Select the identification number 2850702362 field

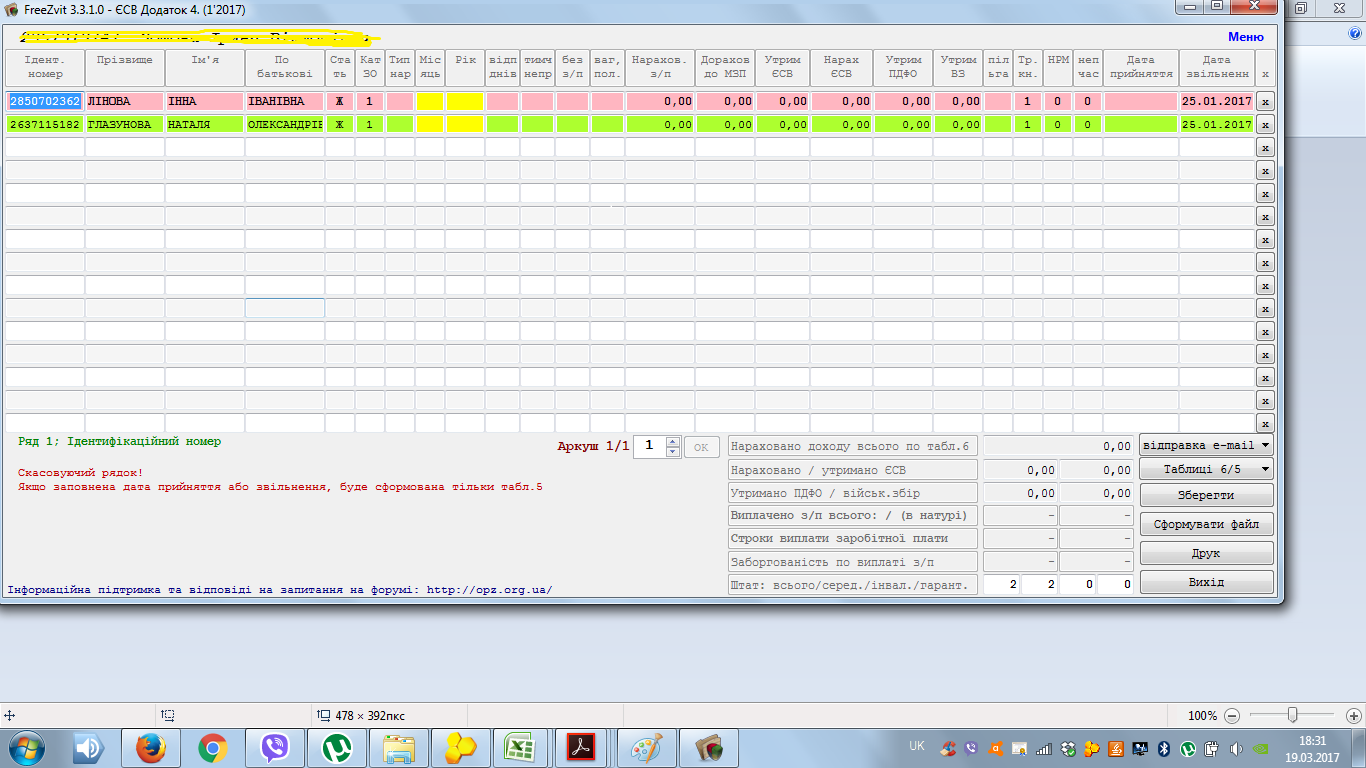tap(45, 102)
